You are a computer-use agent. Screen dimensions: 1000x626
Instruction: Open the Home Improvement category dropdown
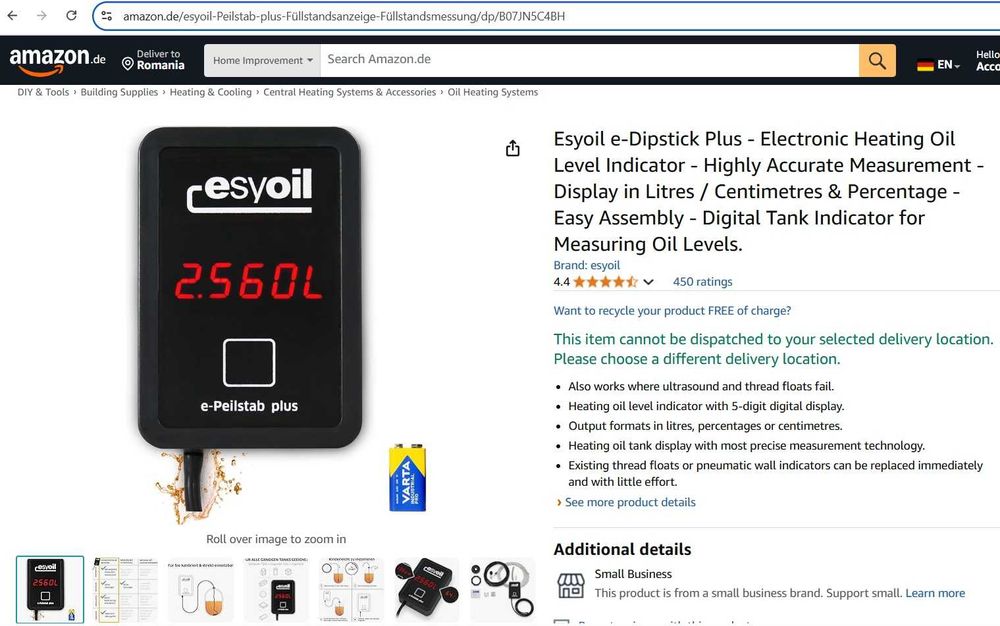(263, 61)
